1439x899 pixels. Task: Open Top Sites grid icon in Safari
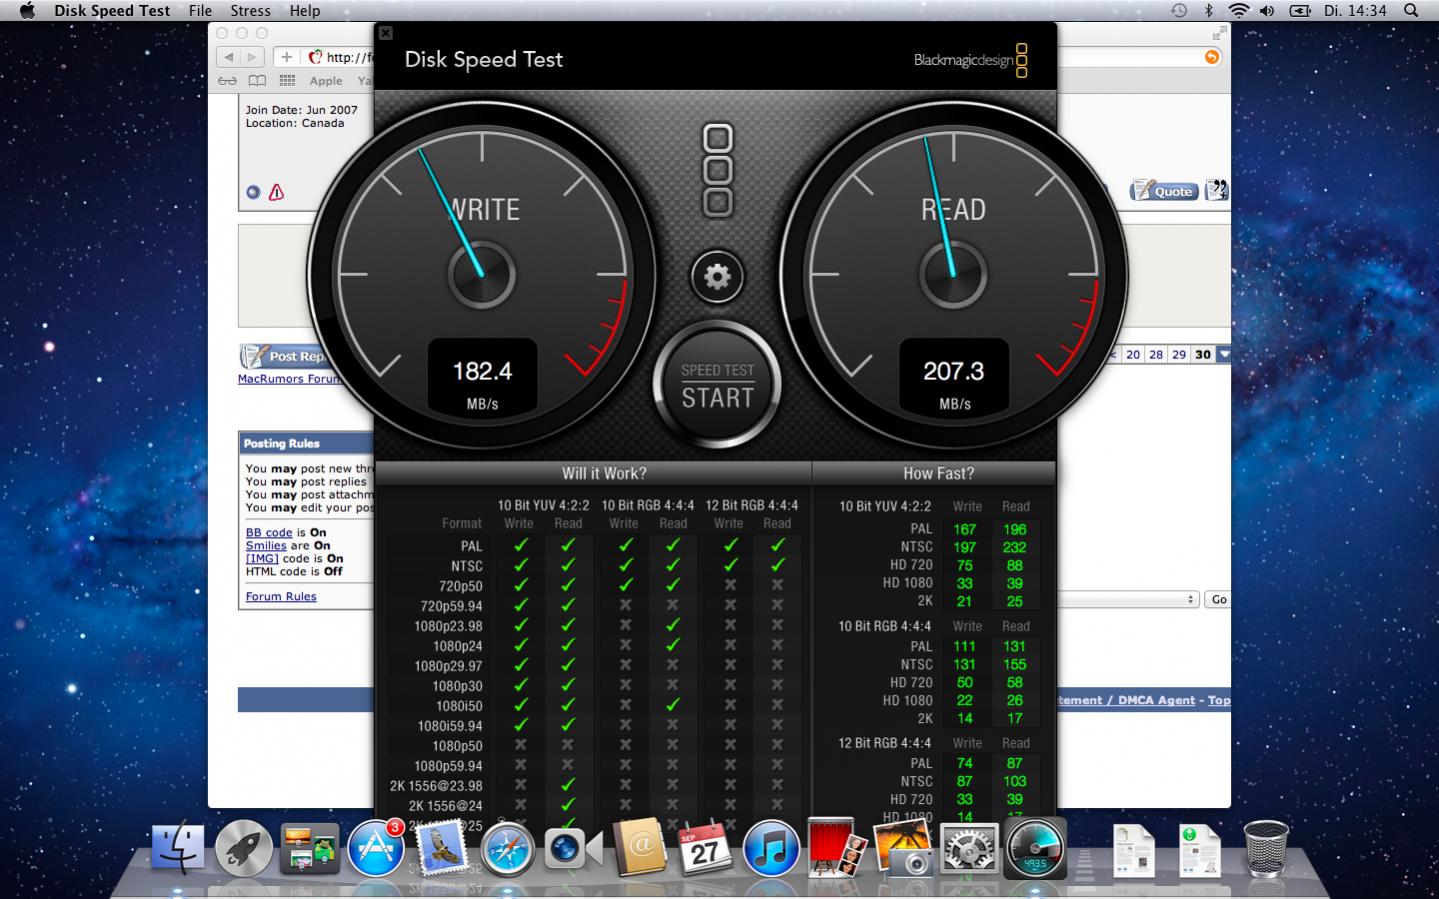coord(287,81)
